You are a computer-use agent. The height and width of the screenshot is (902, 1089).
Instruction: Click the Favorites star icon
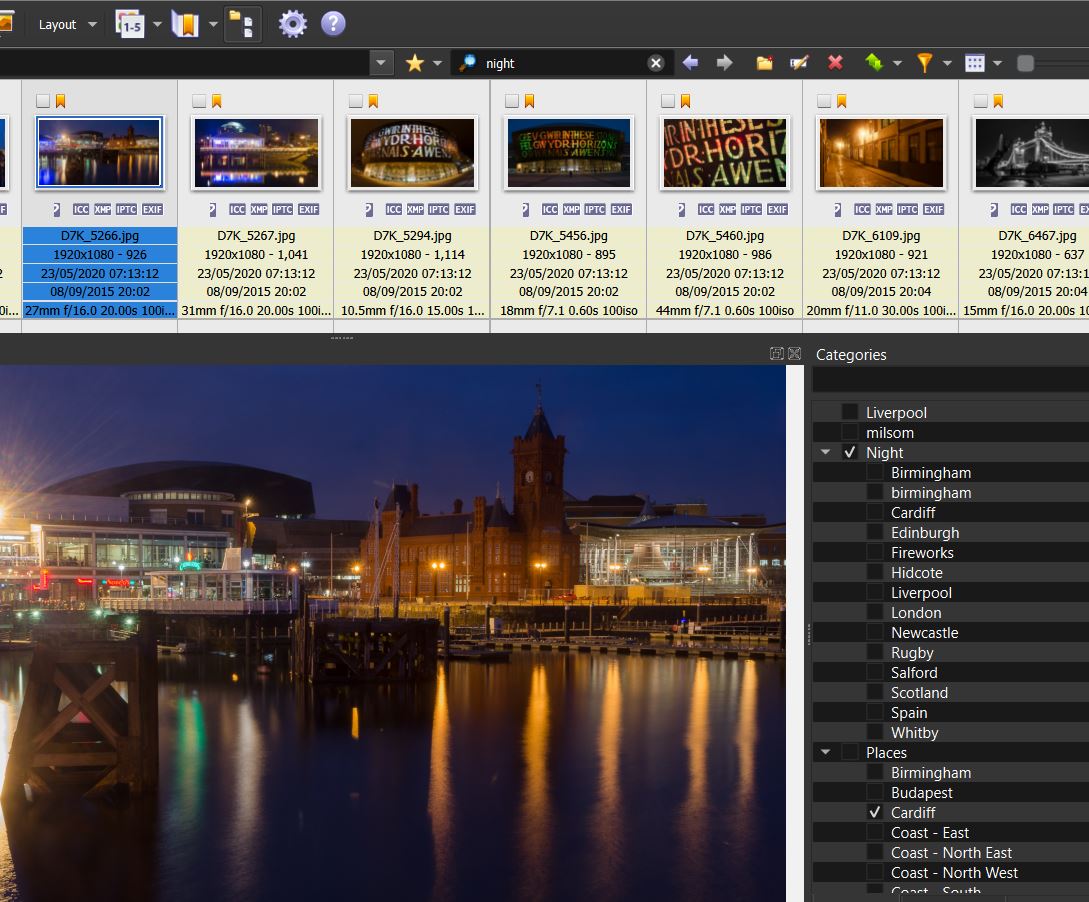(414, 63)
